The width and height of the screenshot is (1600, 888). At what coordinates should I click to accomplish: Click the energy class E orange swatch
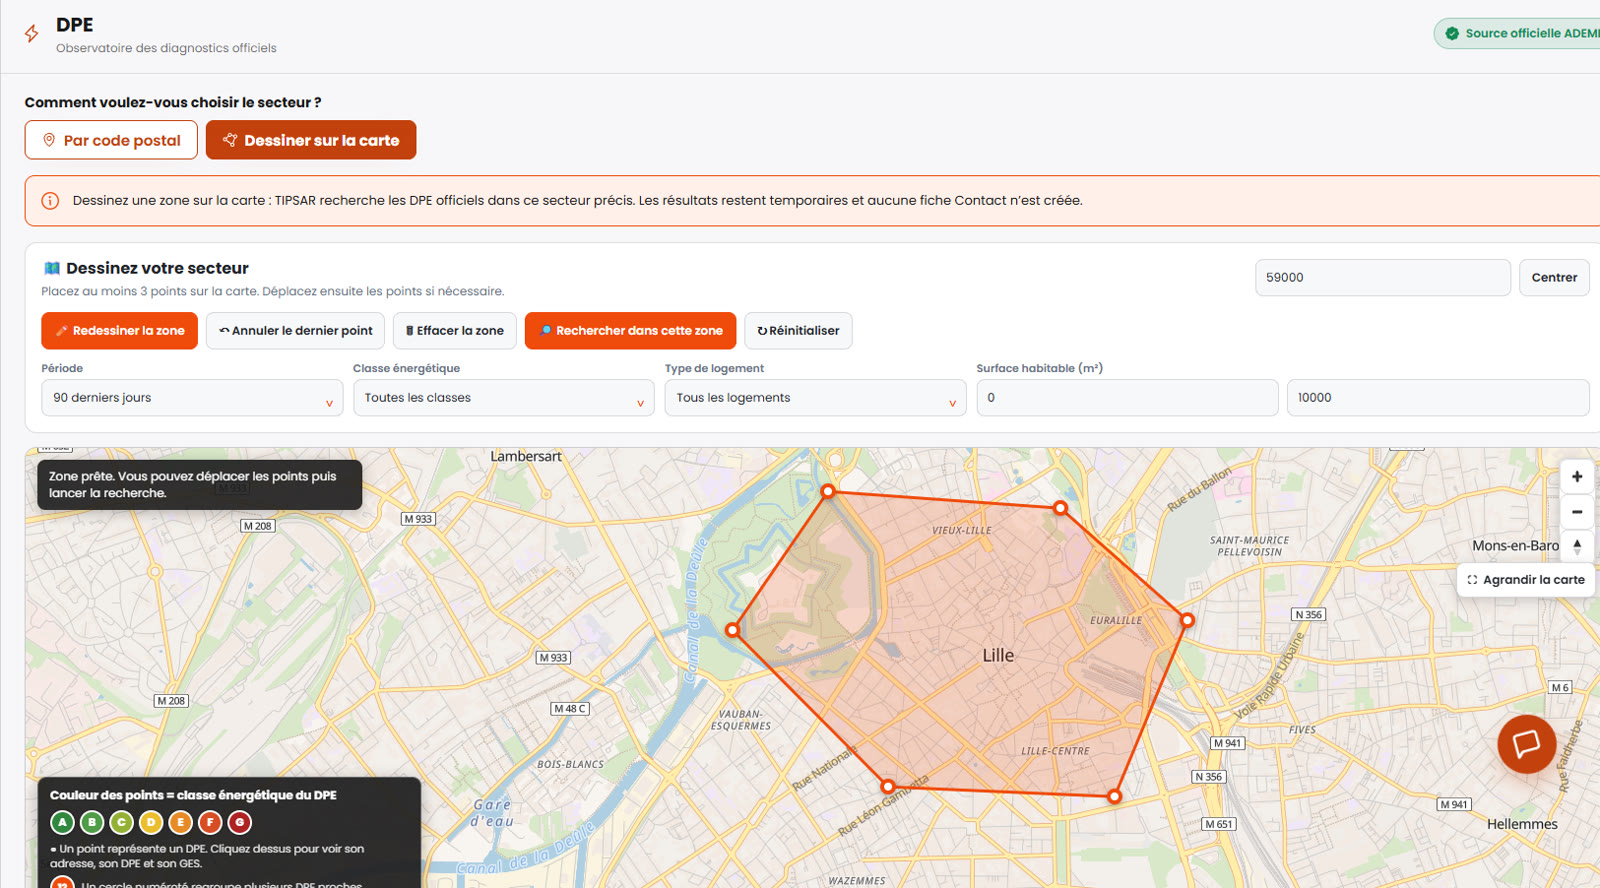click(x=180, y=822)
